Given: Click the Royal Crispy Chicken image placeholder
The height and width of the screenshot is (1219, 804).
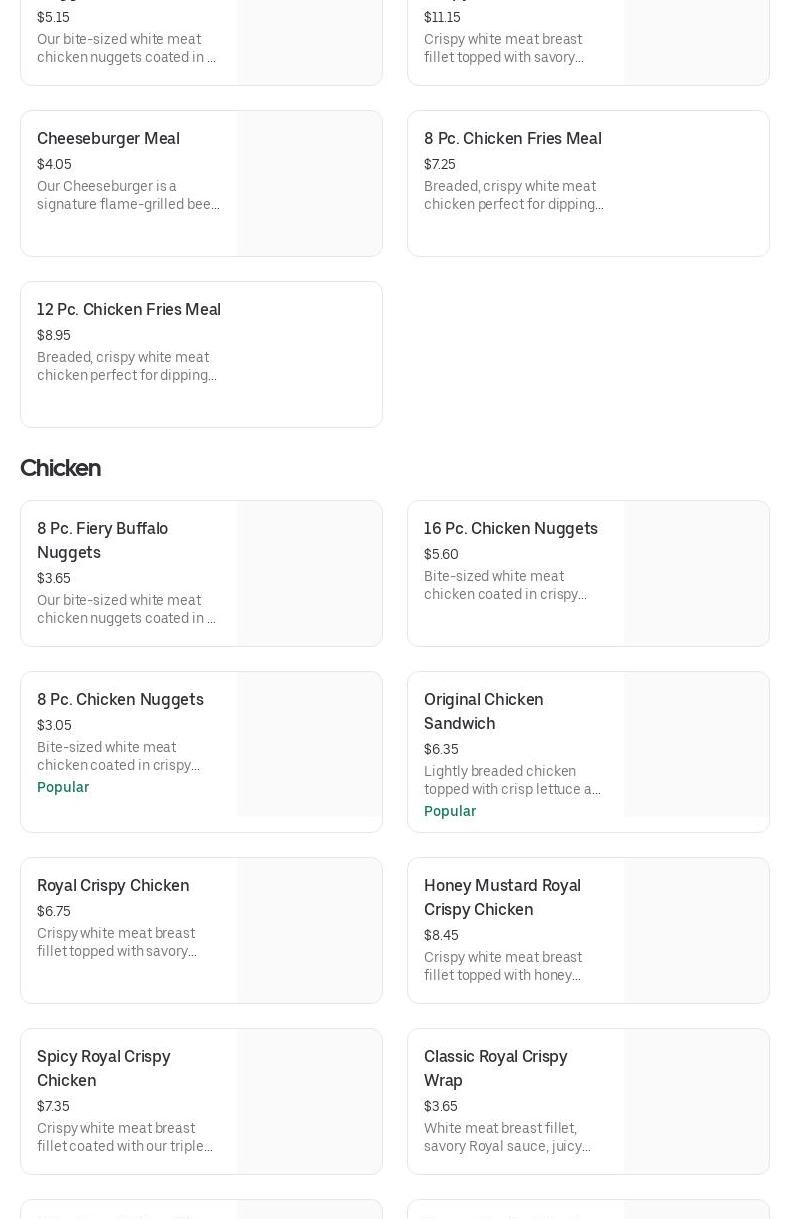Looking at the screenshot, I should 309,930.
